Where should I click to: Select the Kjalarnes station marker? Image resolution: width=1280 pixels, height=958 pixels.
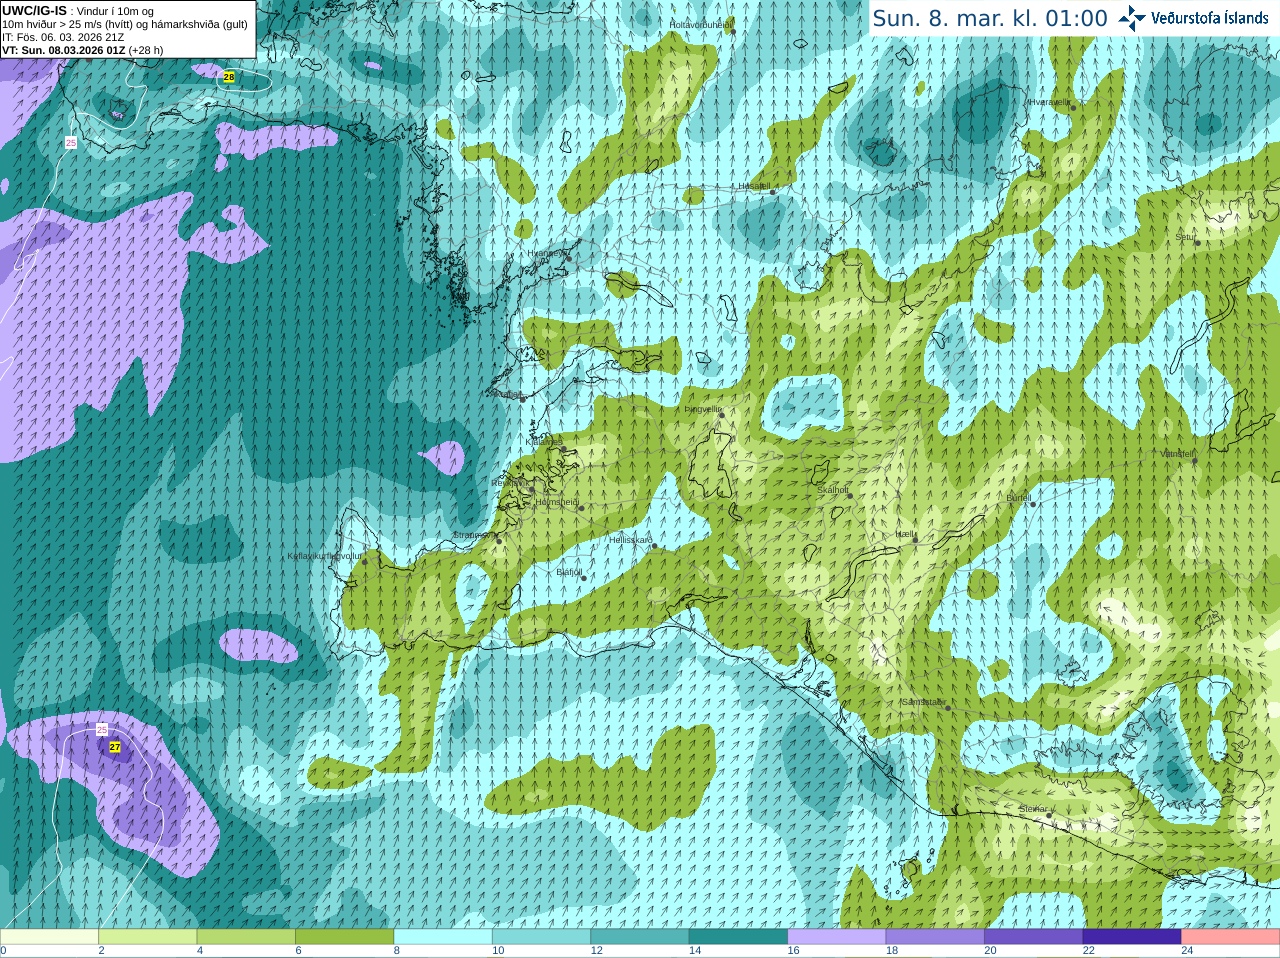point(564,449)
